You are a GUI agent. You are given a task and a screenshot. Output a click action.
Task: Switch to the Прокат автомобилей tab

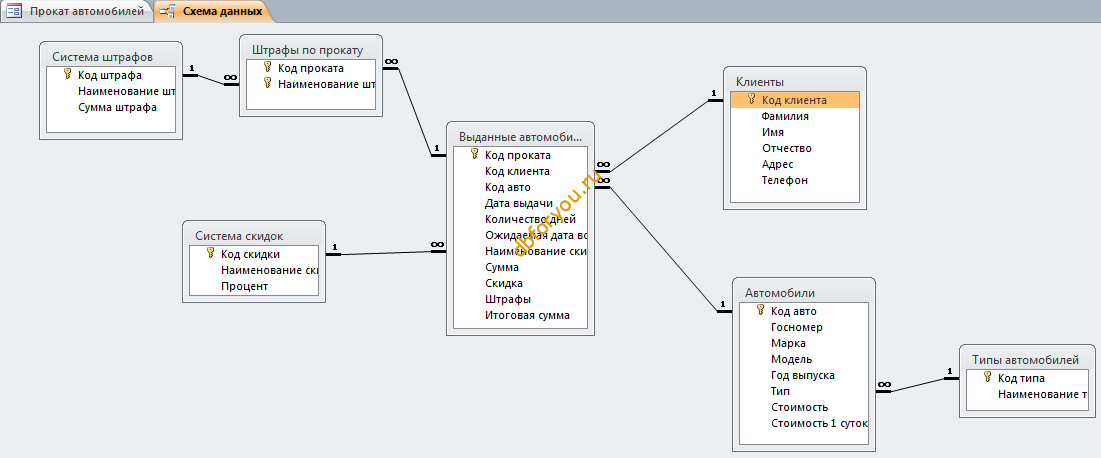77,11
